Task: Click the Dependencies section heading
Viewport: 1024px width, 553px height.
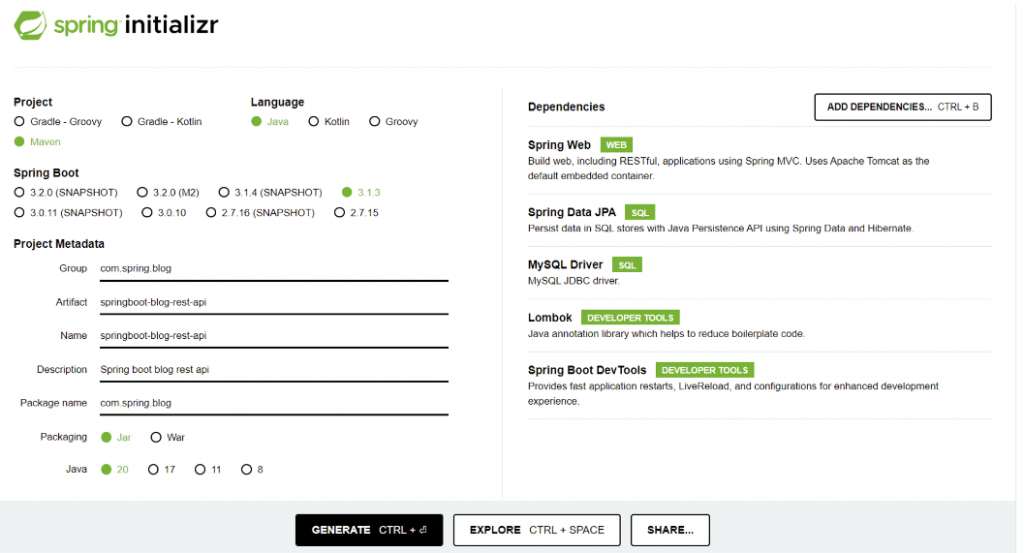Action: 566,107
